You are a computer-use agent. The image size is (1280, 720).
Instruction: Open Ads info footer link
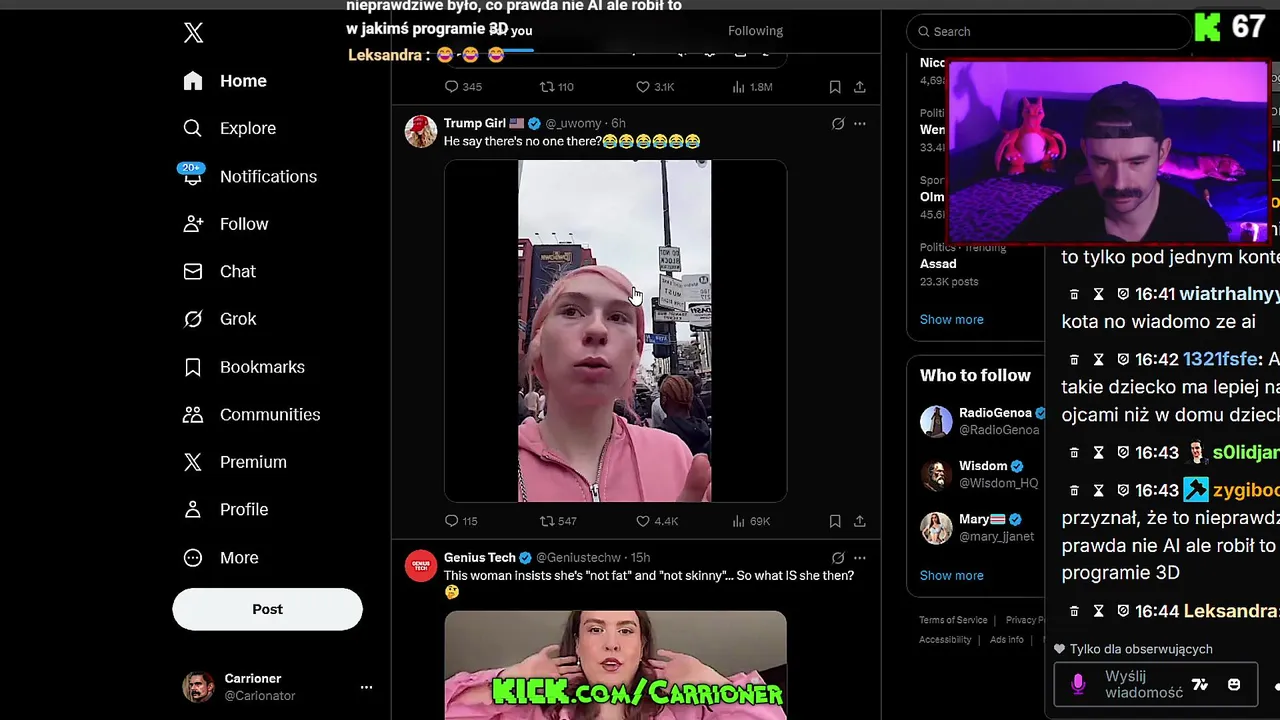[x=1007, y=640]
